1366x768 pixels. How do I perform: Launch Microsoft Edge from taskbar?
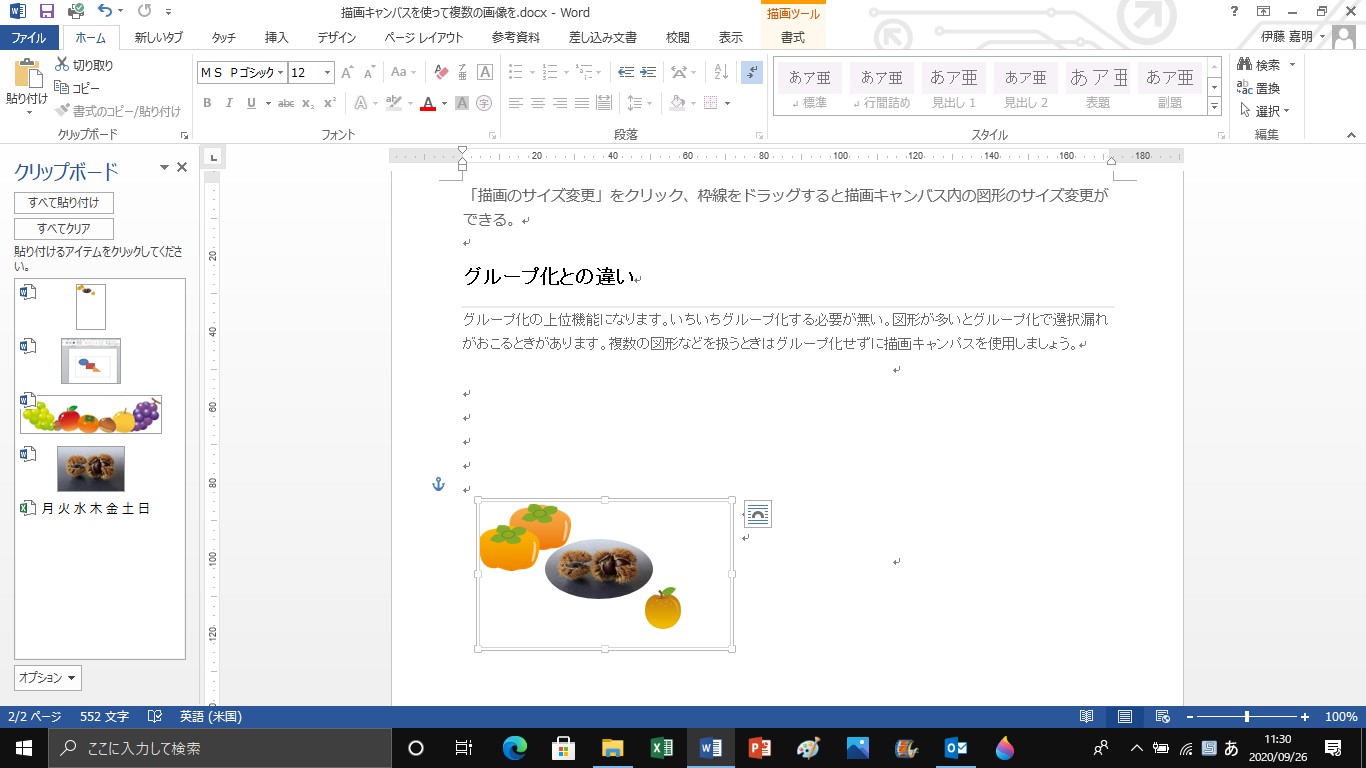(514, 748)
